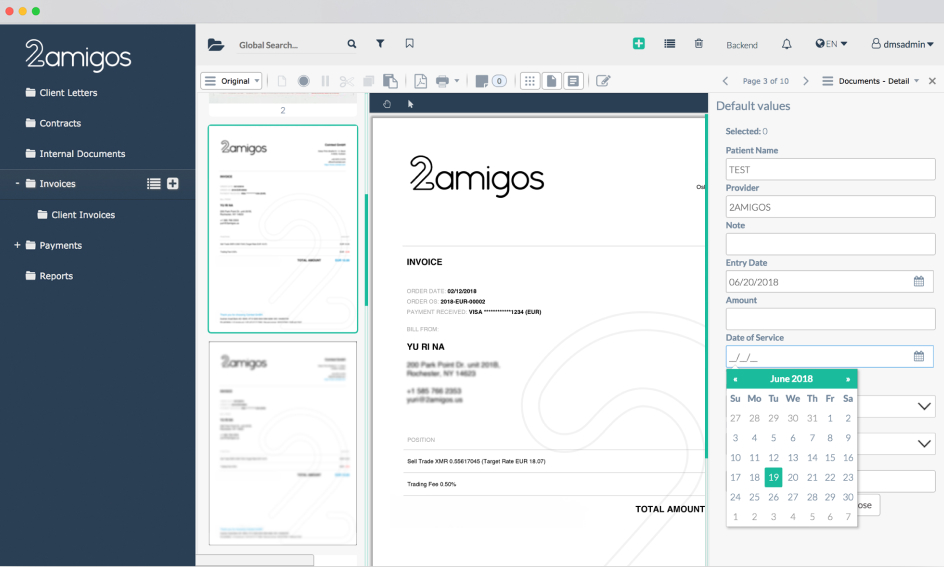944x567 pixels.
Task: Open Client Letters folder
Action: 67,93
